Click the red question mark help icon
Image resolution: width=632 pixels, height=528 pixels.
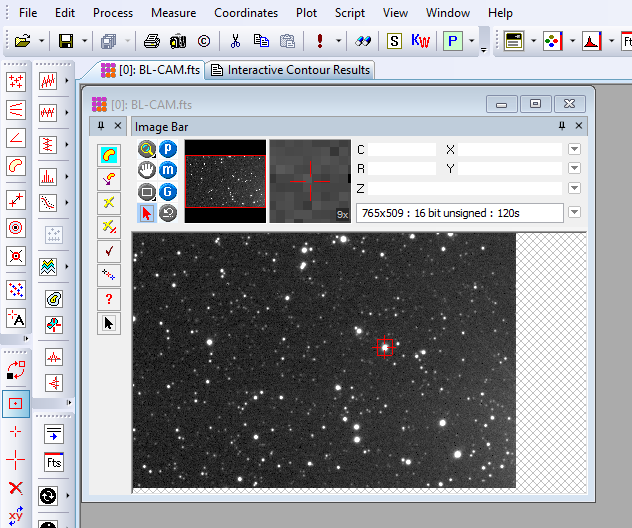point(109,299)
